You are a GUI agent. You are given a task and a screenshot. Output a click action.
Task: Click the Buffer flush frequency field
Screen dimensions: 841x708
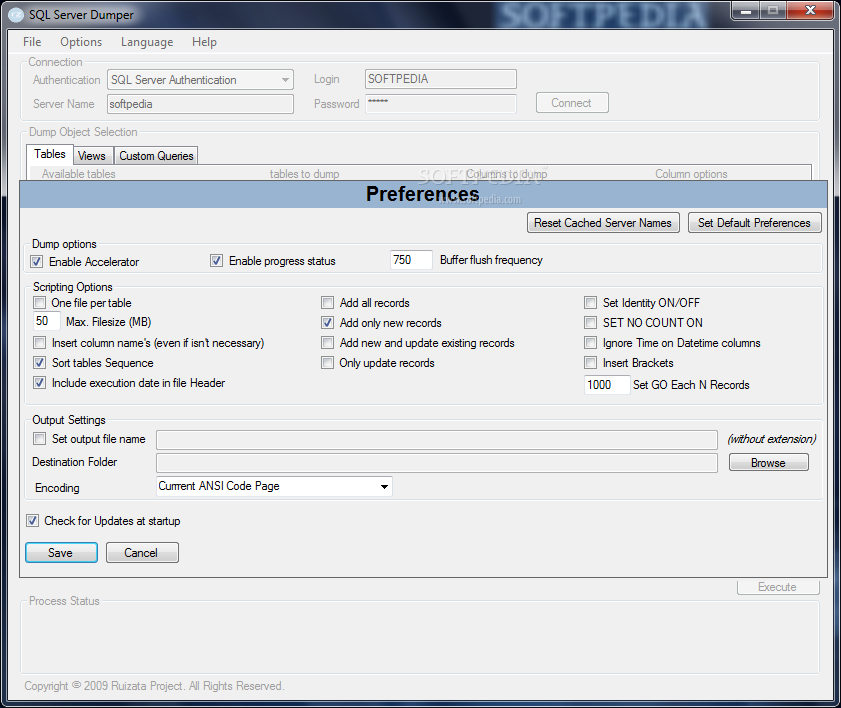[411, 260]
